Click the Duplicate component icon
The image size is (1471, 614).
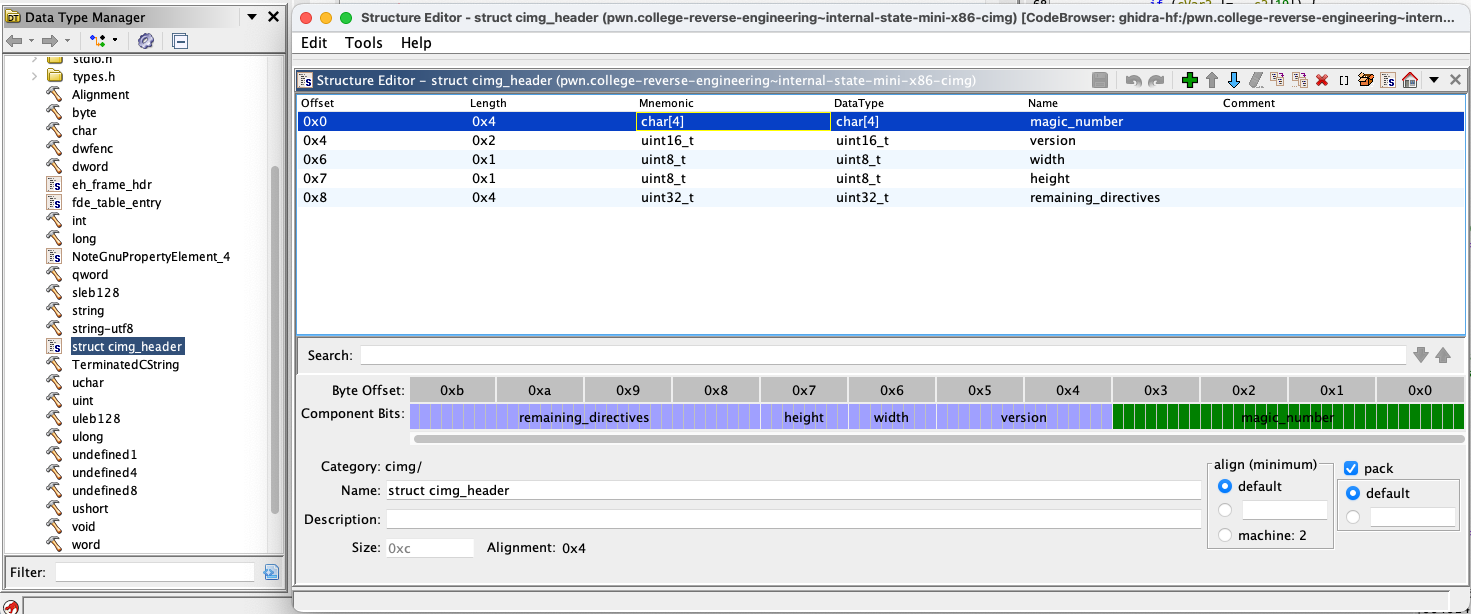(1278, 80)
